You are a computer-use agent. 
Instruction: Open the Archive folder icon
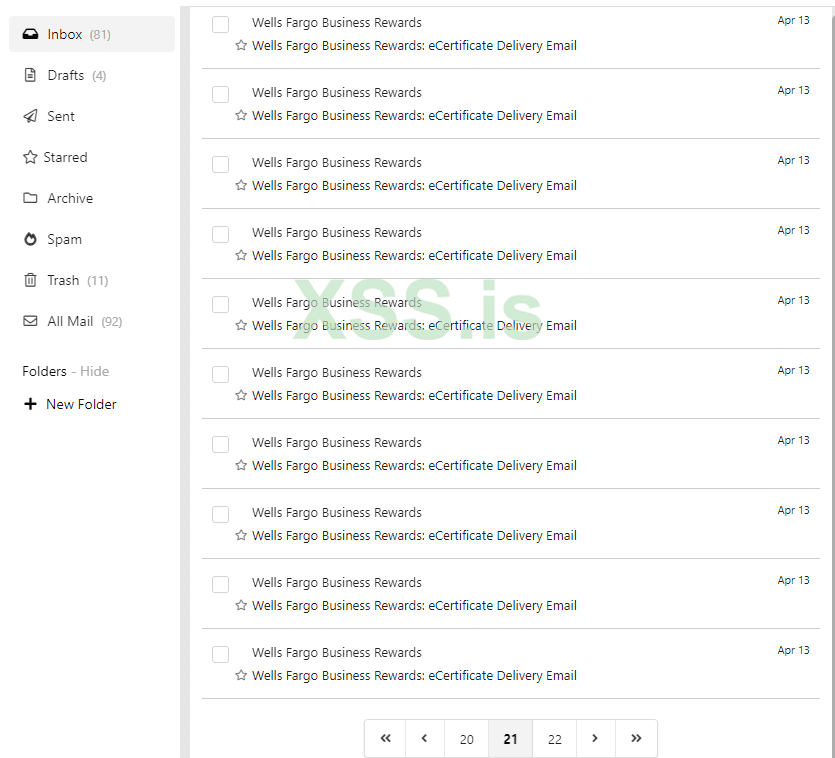(30, 198)
